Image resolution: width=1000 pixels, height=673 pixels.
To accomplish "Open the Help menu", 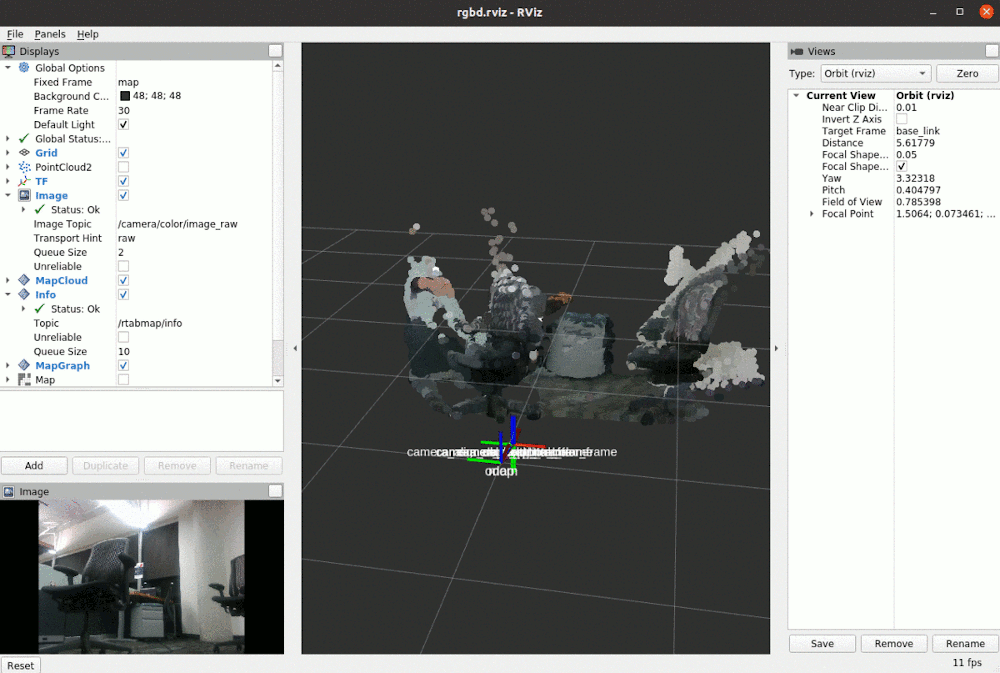I will coord(88,33).
